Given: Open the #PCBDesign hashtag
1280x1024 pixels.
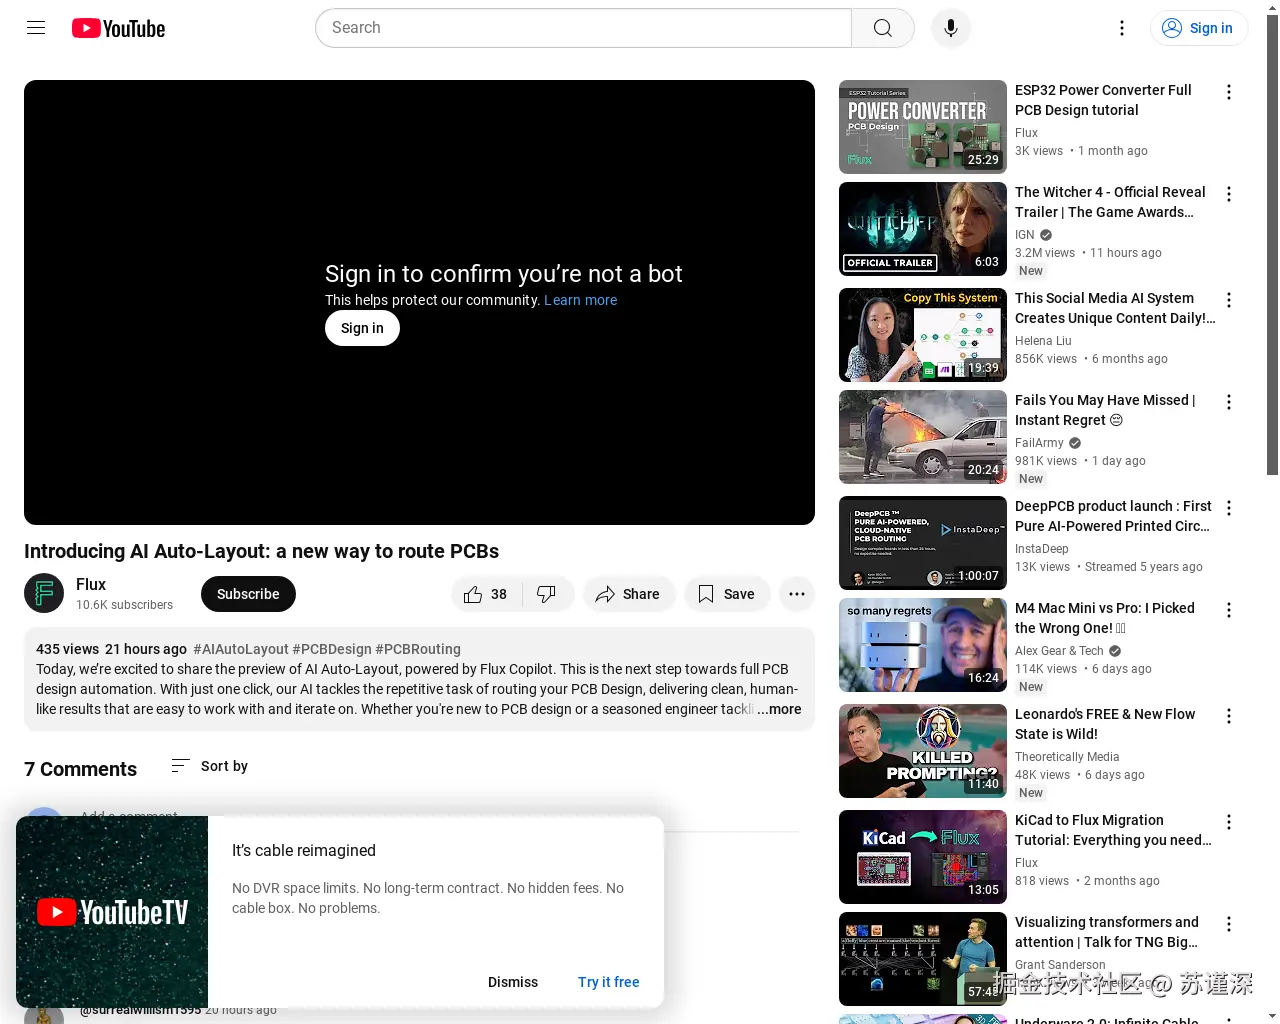Looking at the screenshot, I should [x=332, y=649].
